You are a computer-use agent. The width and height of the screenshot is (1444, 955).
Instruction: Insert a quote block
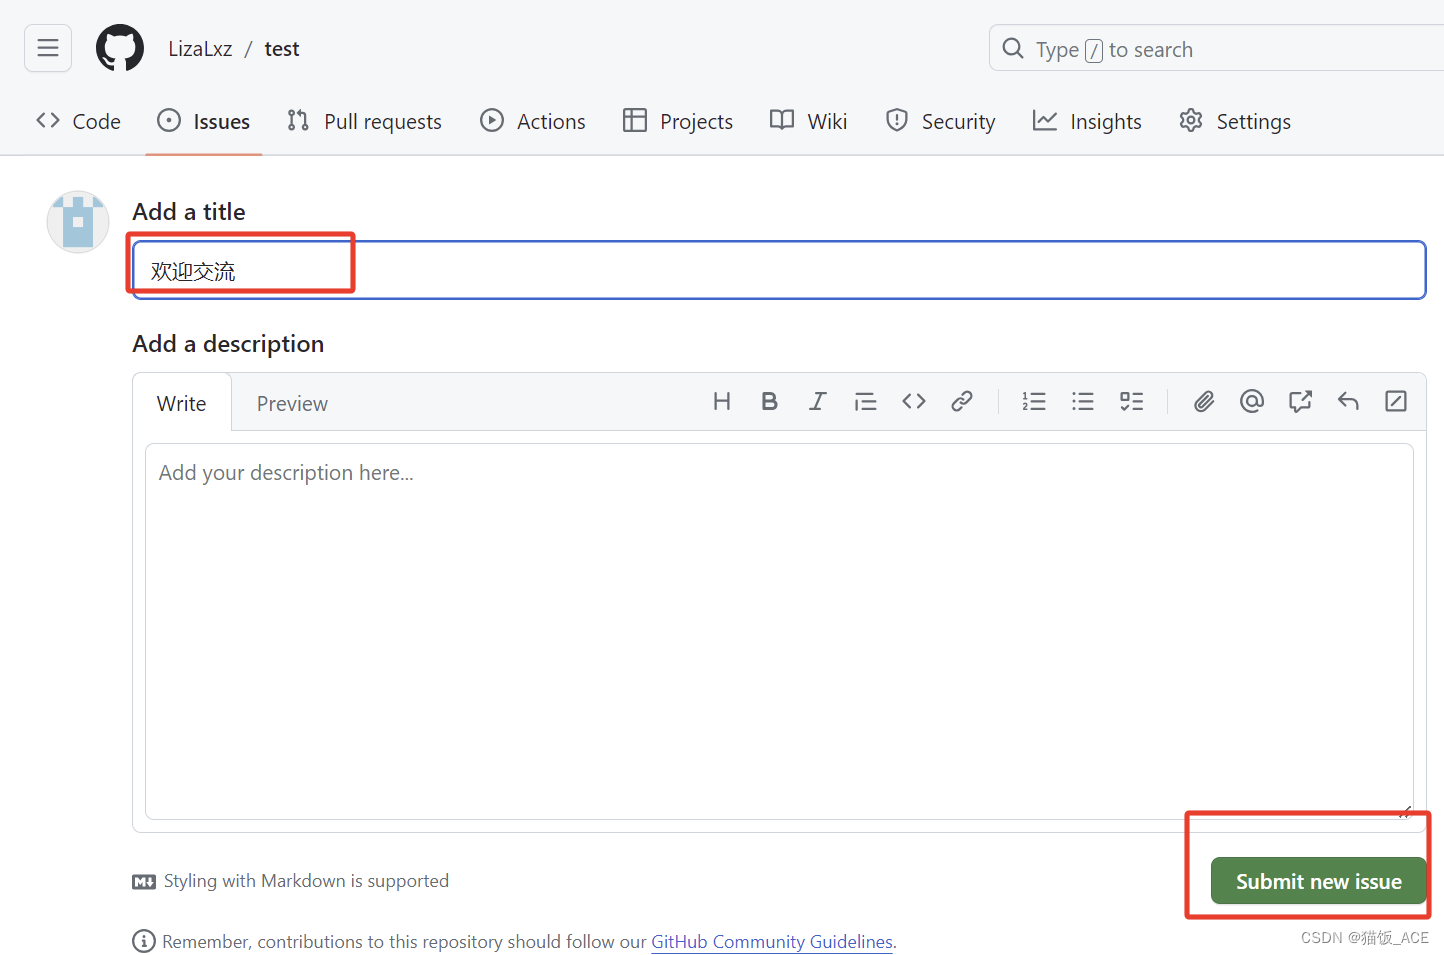click(865, 402)
